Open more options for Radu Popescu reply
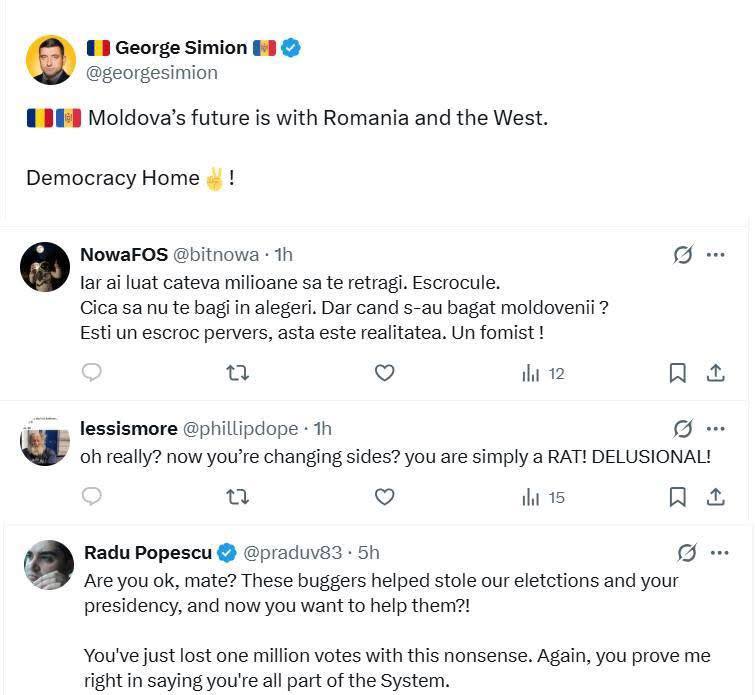This screenshot has height=695, width=755. [719, 552]
